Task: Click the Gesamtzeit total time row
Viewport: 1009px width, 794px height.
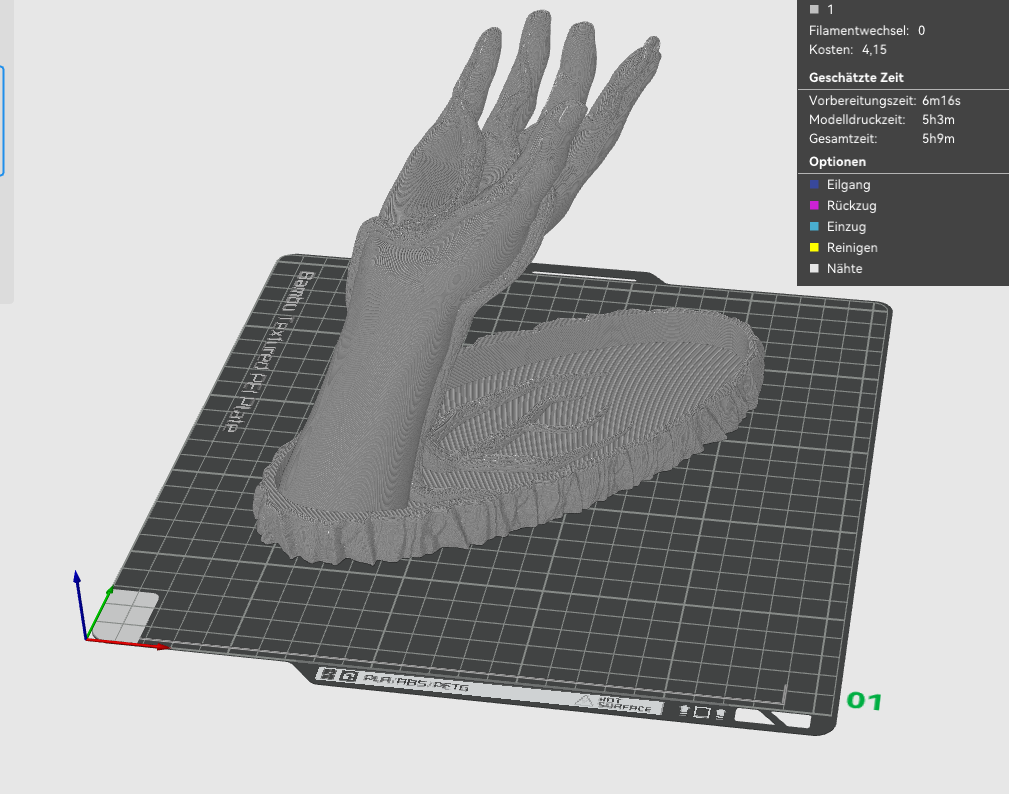Action: tap(882, 138)
